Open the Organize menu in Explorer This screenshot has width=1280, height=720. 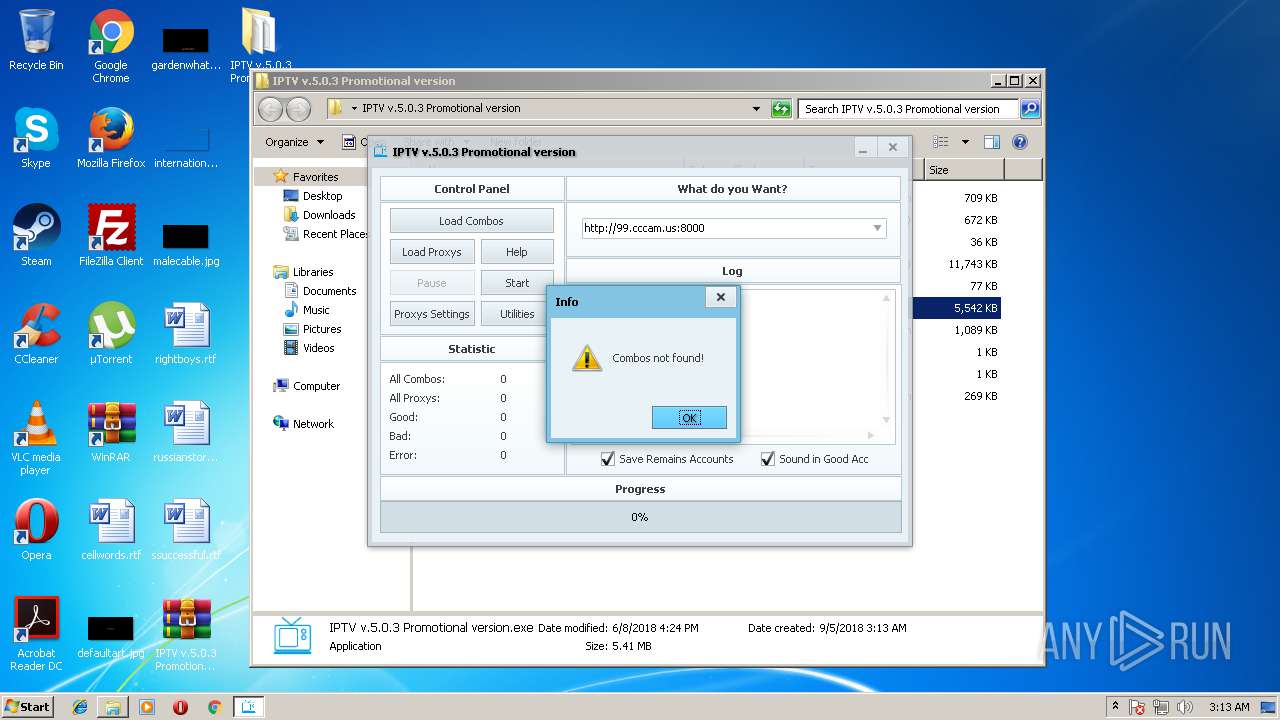pos(294,142)
